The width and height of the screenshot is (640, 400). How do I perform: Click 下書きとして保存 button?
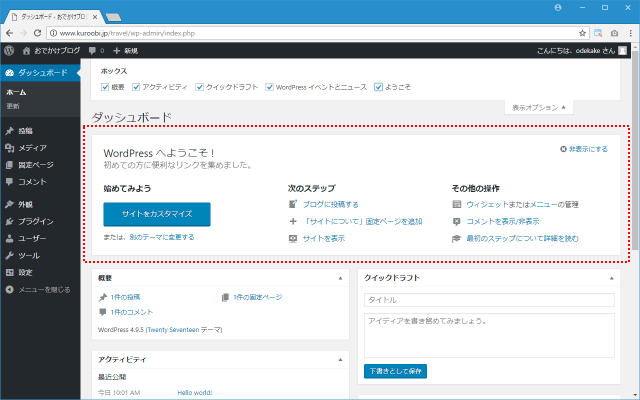[x=395, y=371]
